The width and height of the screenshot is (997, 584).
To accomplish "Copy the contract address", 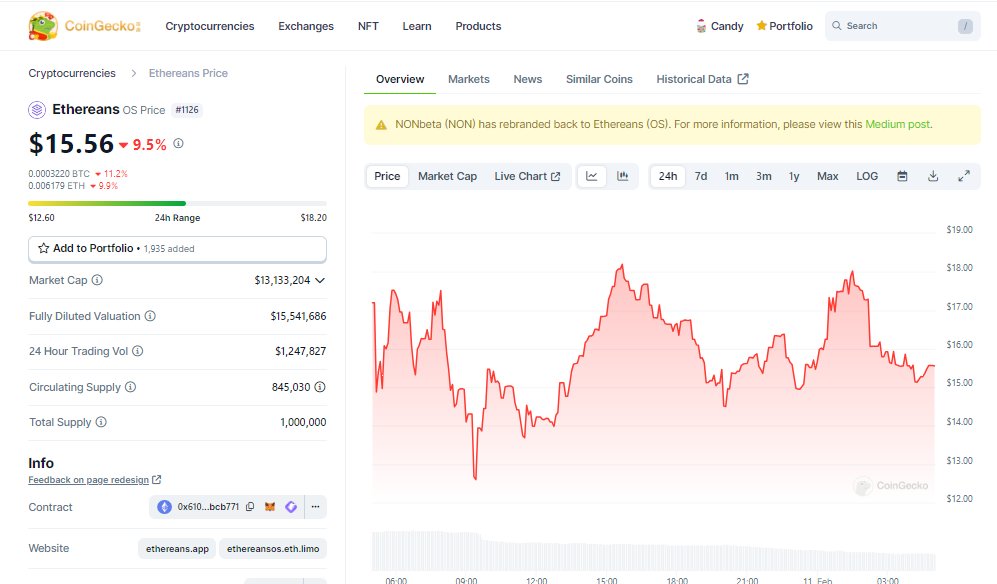I will (250, 507).
